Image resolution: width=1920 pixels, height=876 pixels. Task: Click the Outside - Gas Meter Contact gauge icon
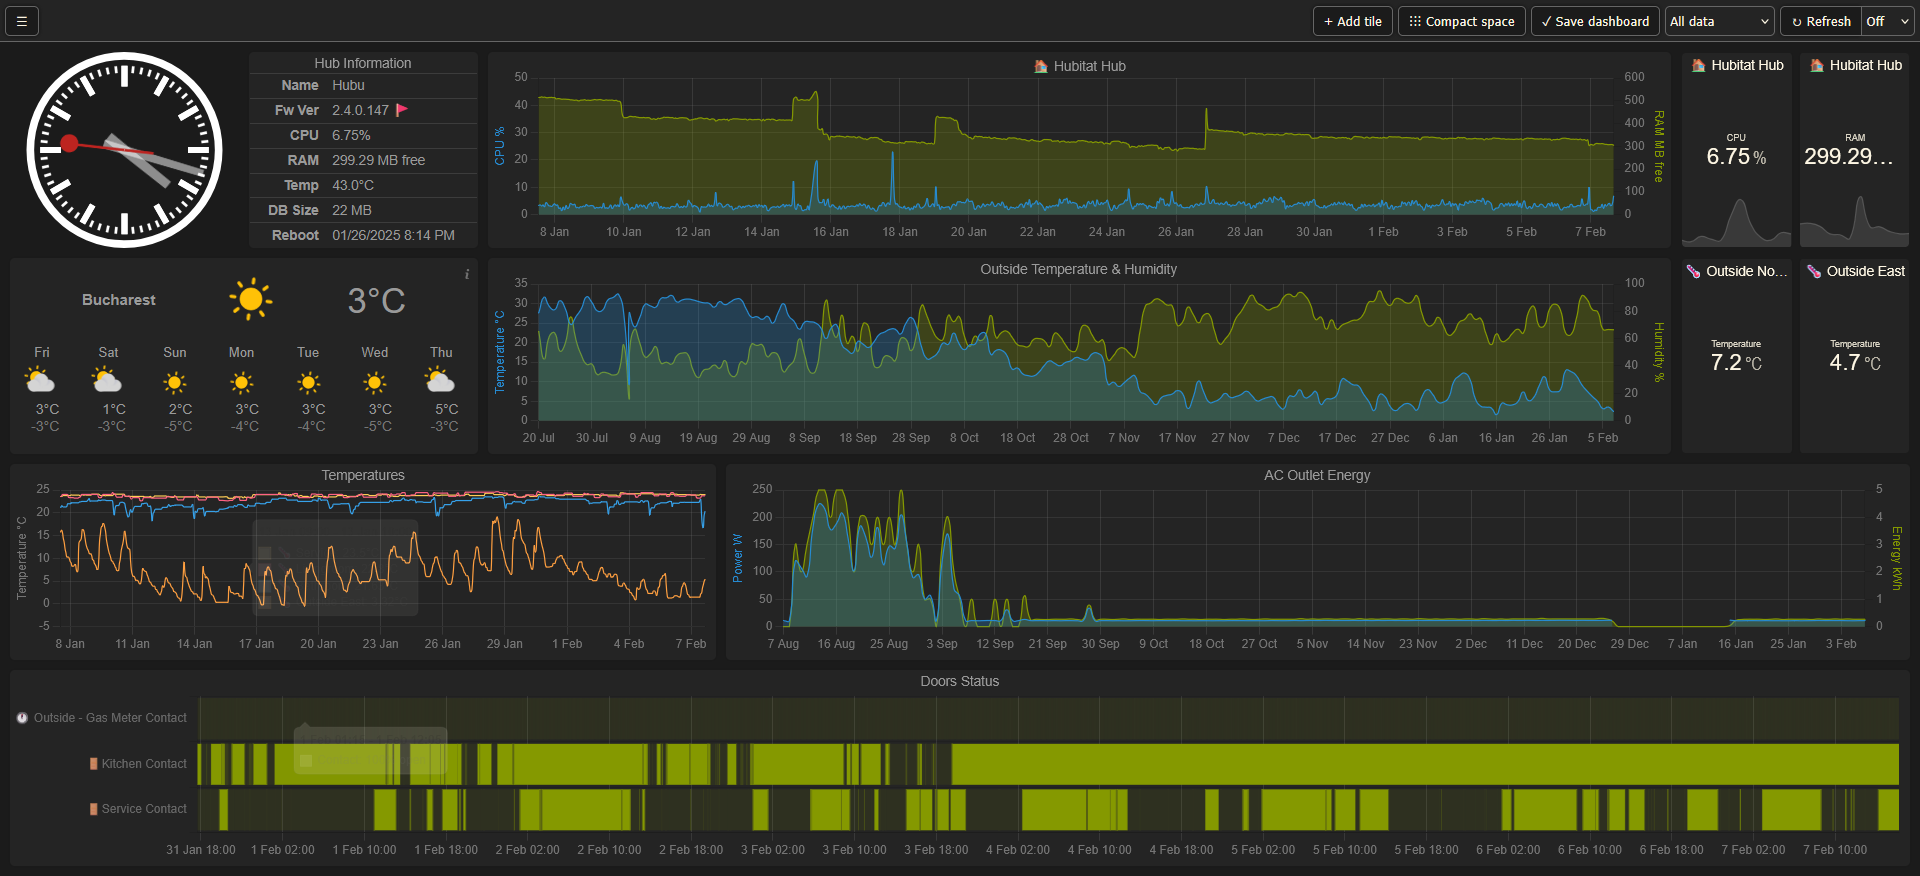coord(22,718)
